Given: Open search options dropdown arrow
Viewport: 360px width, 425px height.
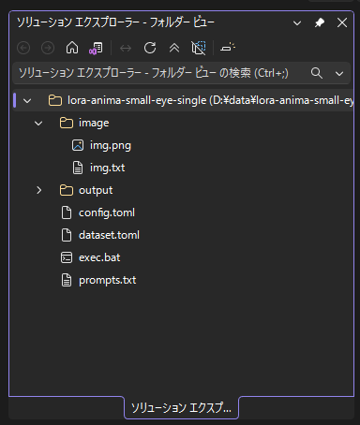Looking at the screenshot, I should point(339,73).
